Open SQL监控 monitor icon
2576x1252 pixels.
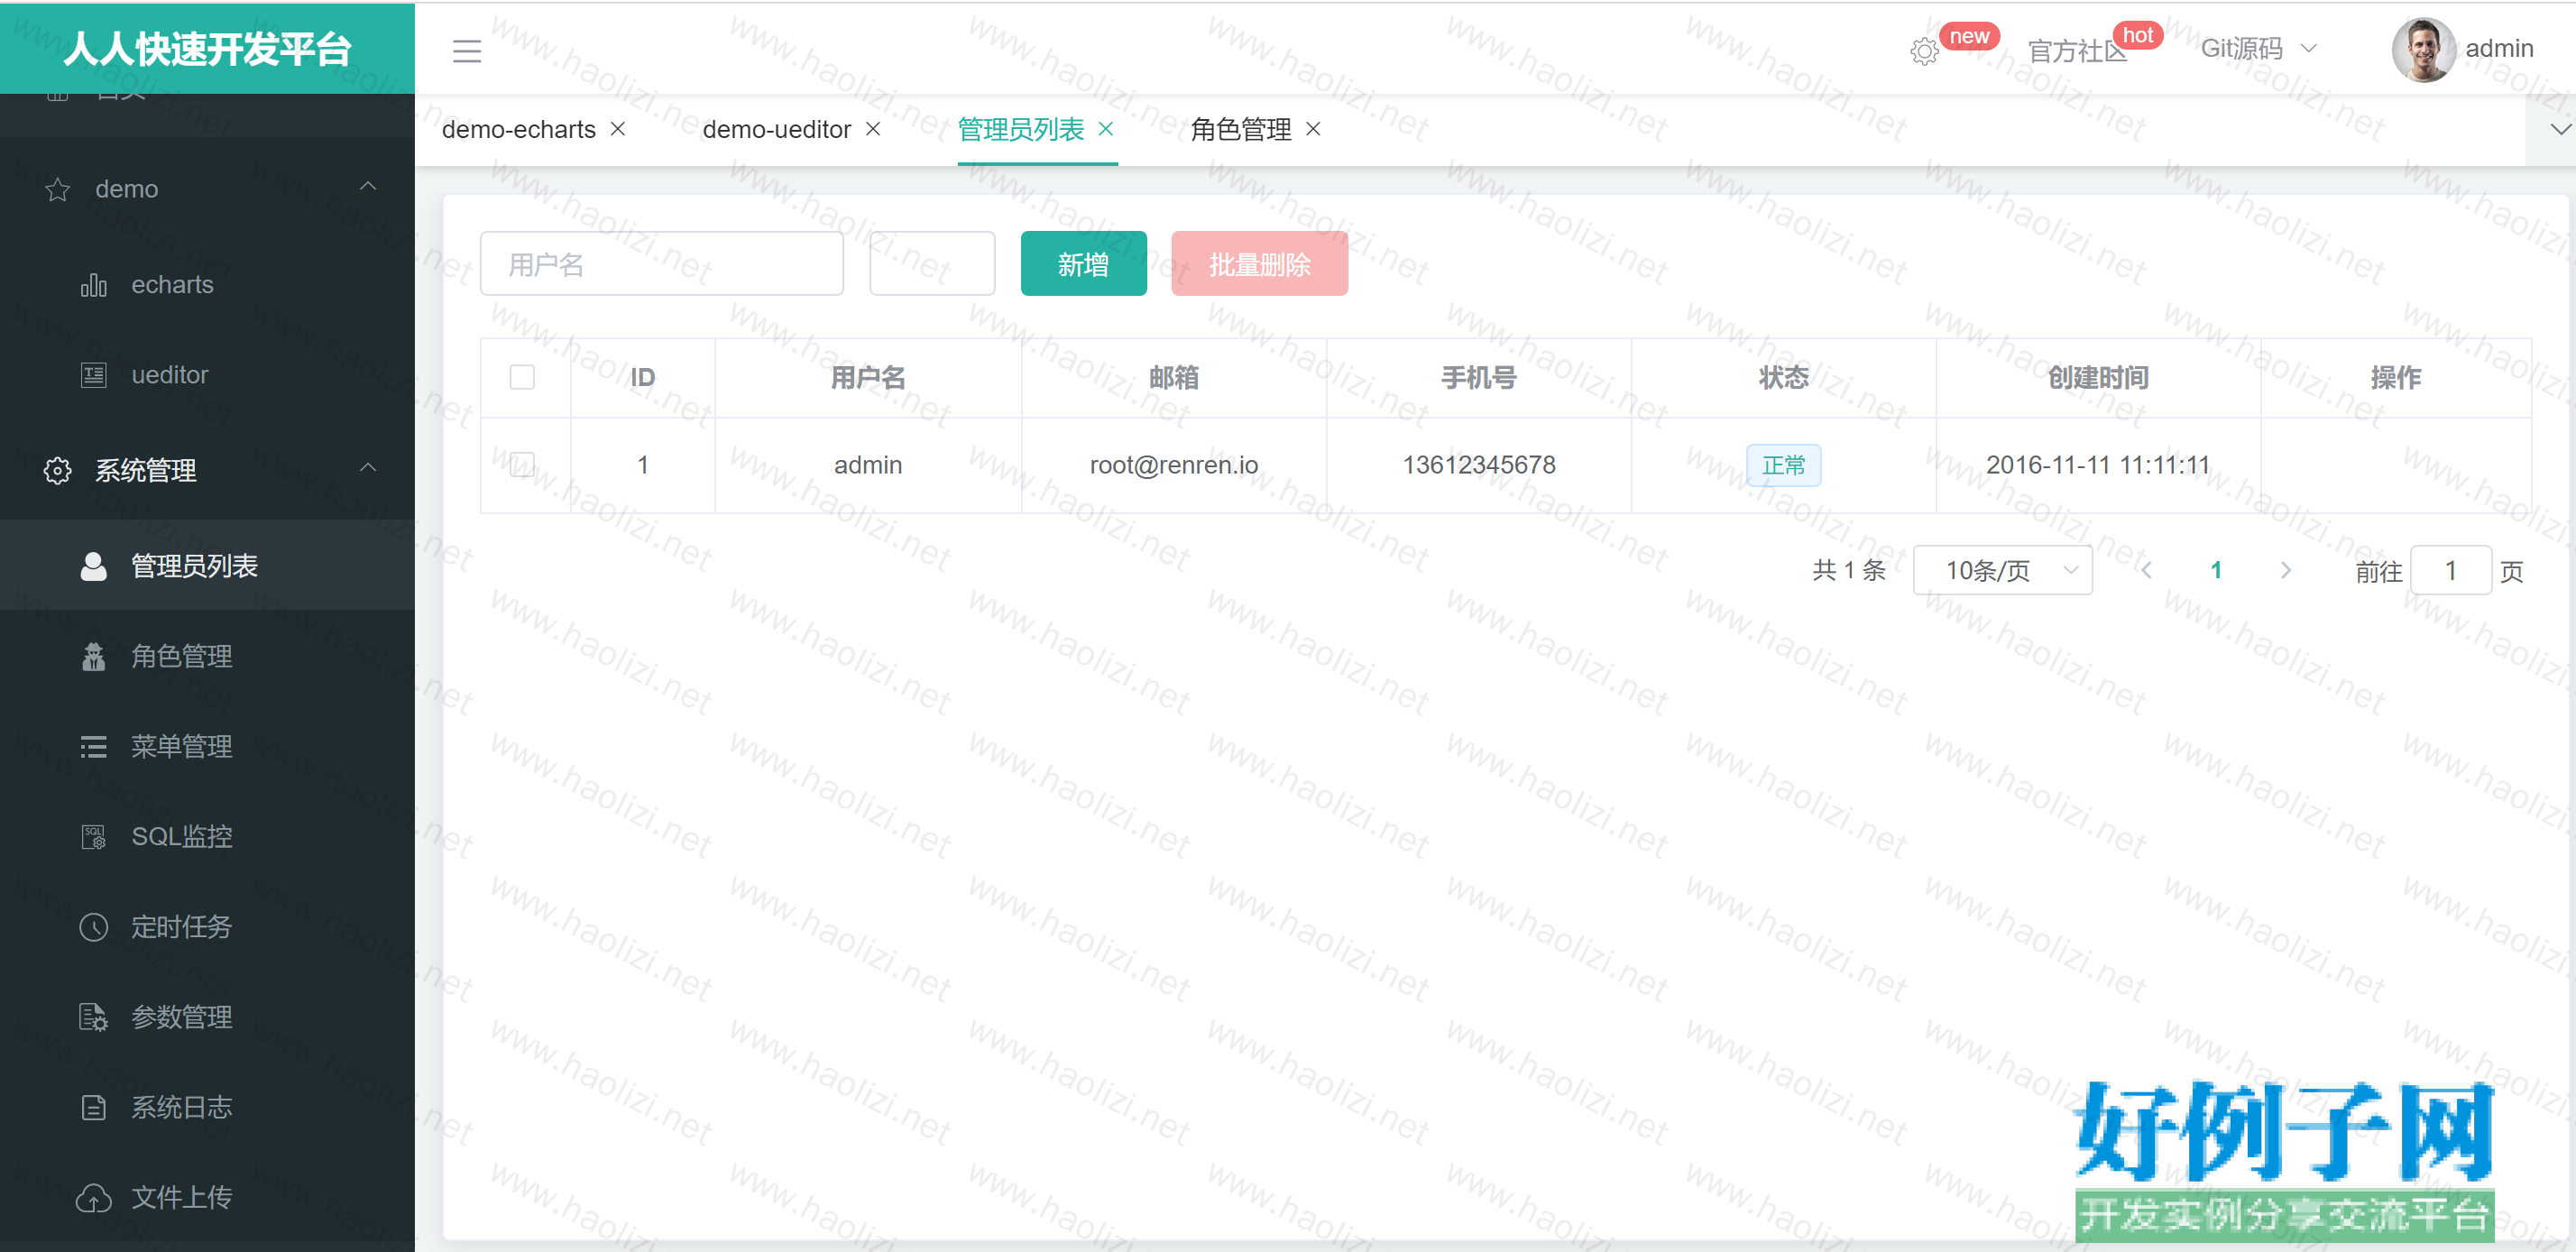pyautogui.click(x=93, y=837)
